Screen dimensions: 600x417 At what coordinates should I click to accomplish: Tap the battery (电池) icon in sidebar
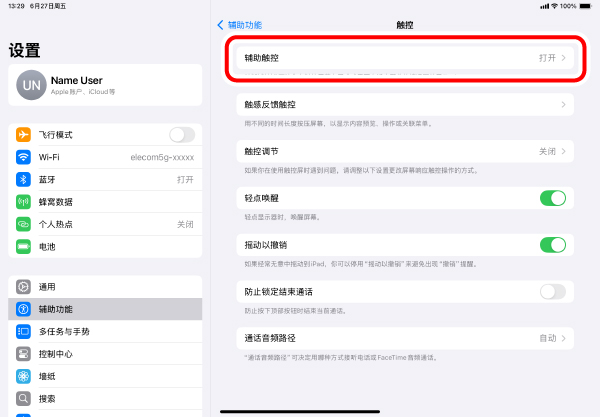point(23,246)
